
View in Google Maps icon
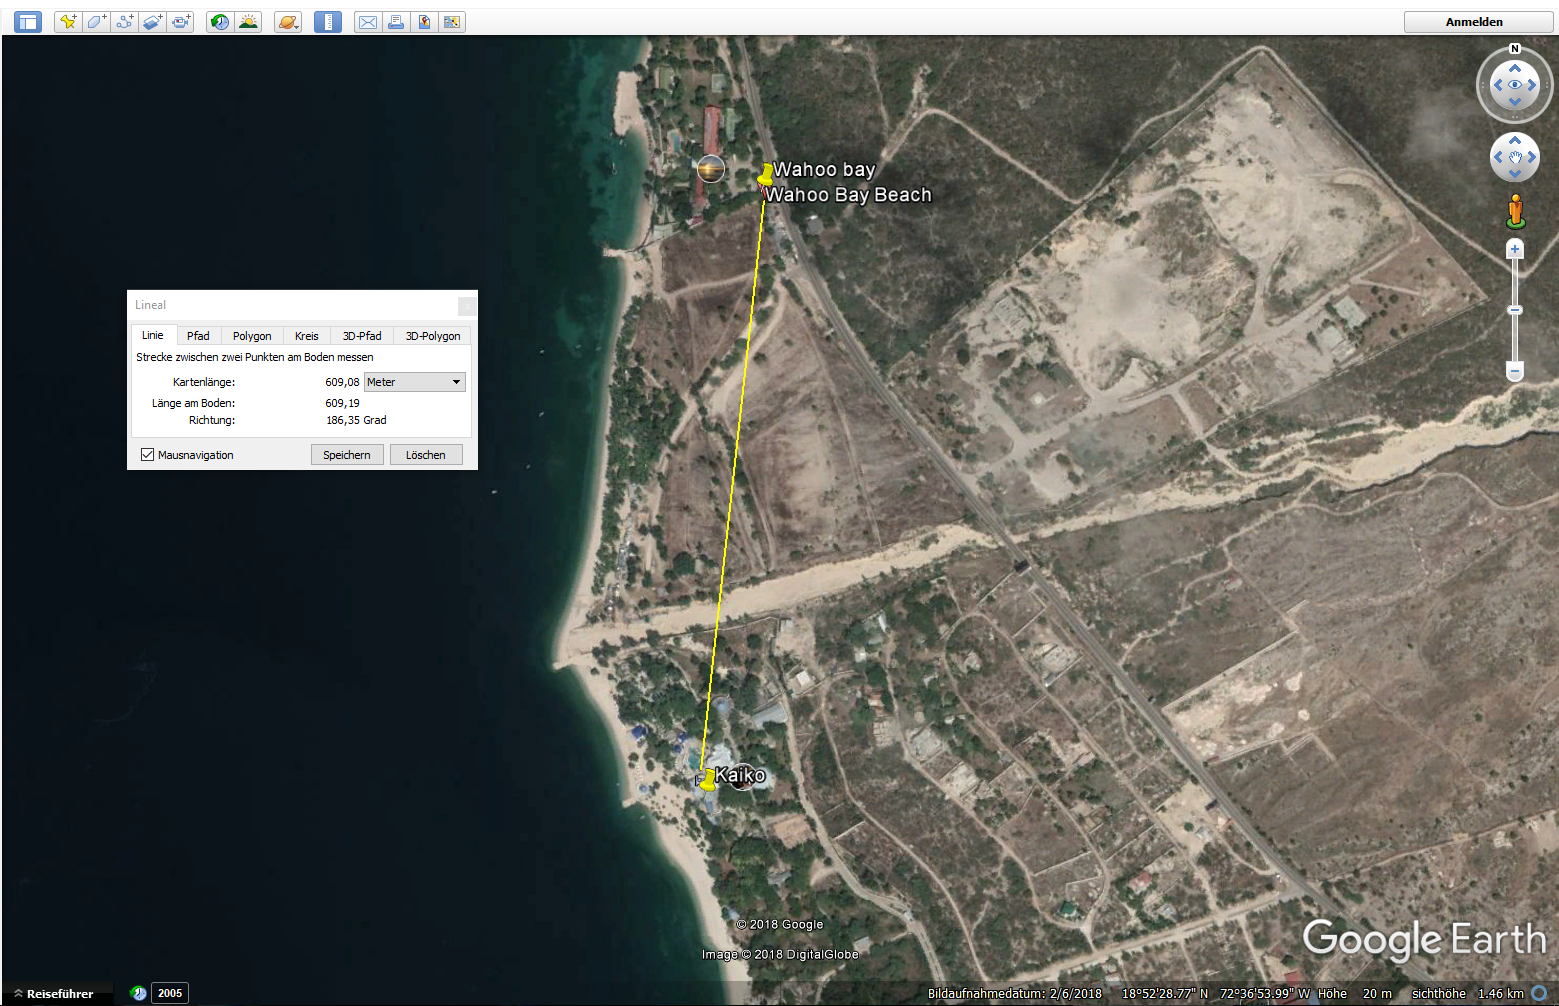(x=452, y=21)
